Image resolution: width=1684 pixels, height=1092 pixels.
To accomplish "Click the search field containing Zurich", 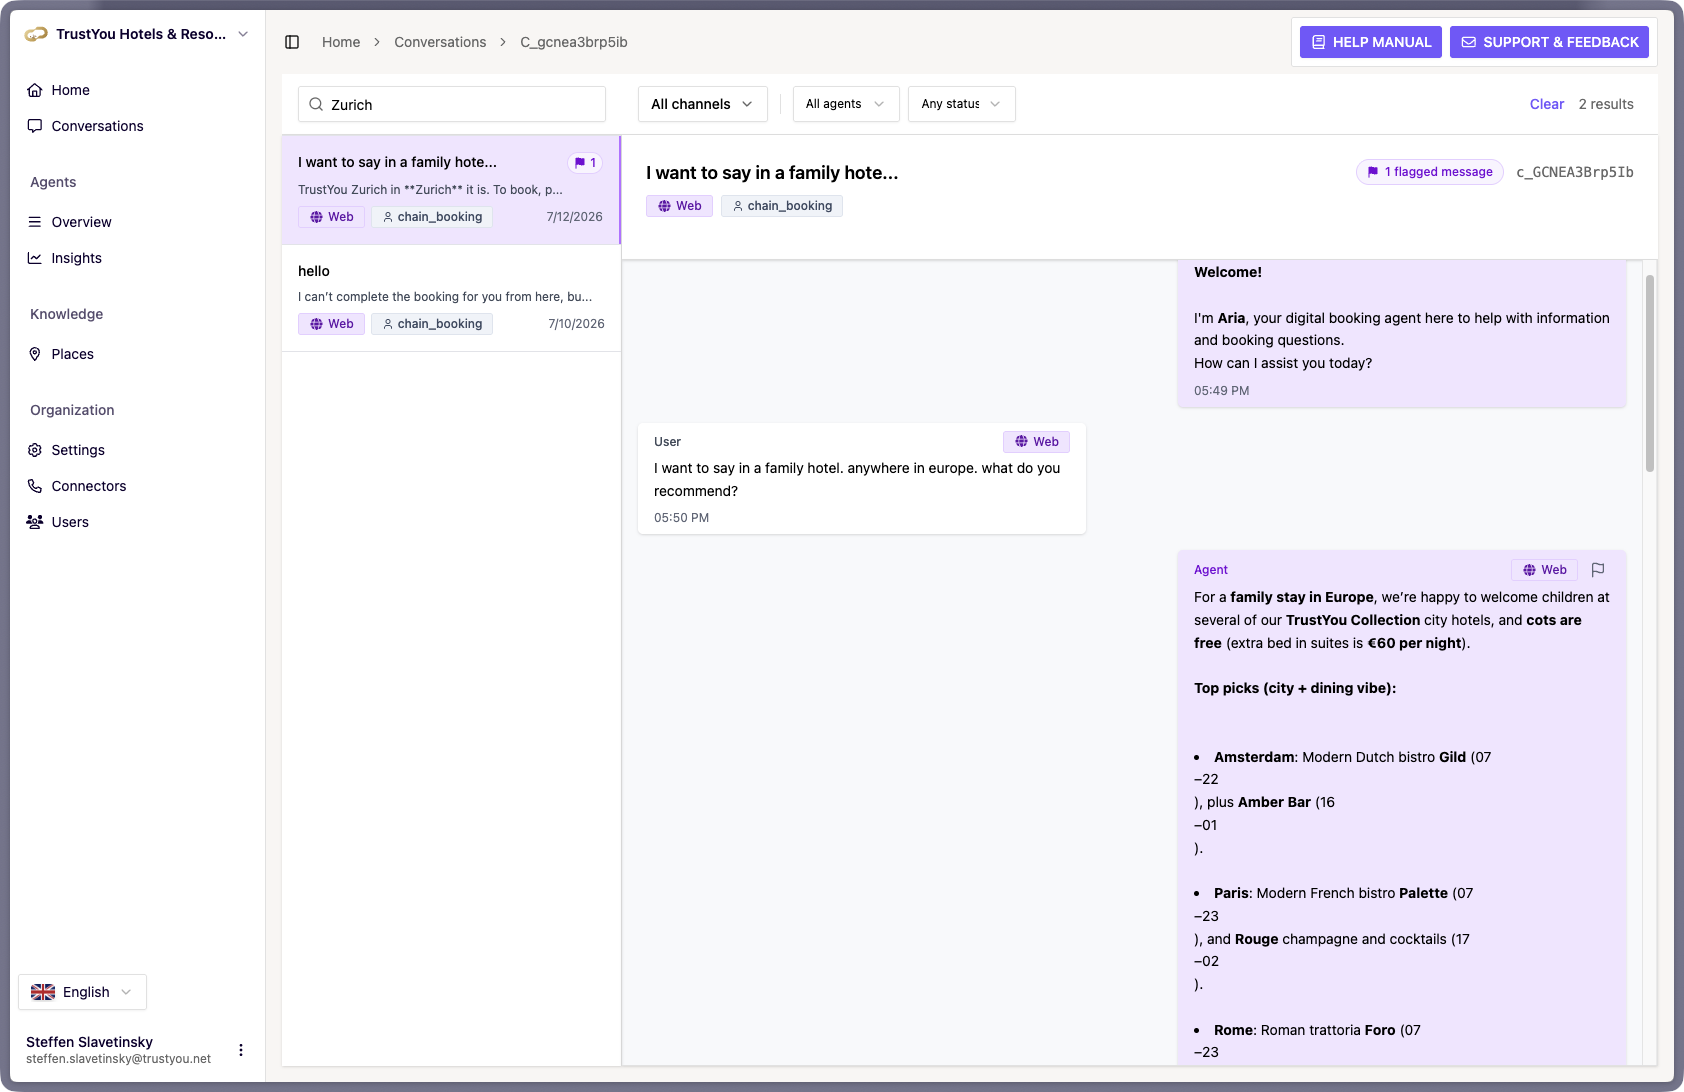I will click(x=452, y=104).
